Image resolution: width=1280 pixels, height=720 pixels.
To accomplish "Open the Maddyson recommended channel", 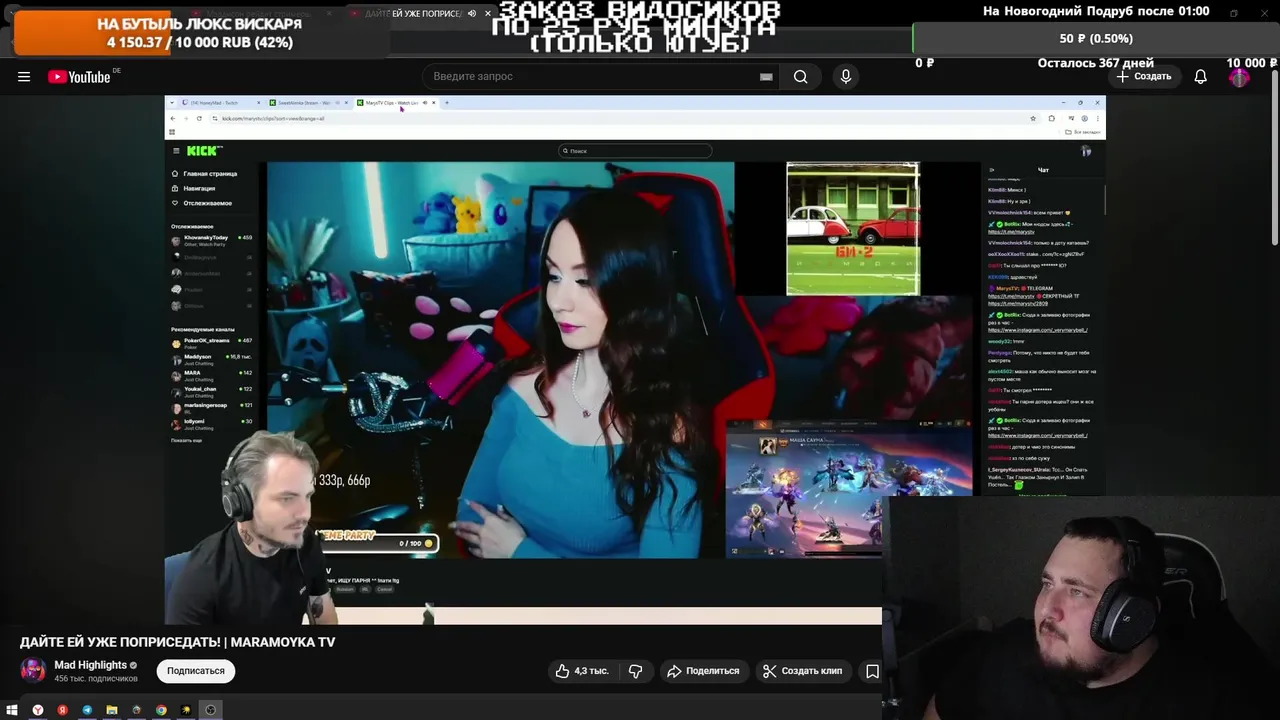I will (x=211, y=359).
